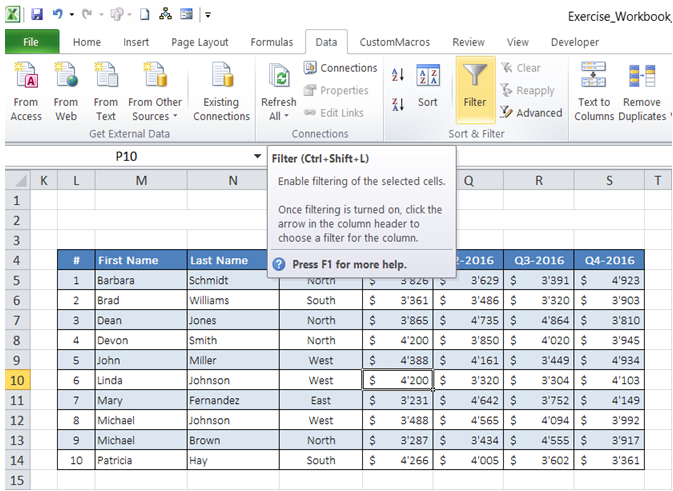
Task: Switch to the Formulas ribbon tab
Action: click(272, 42)
